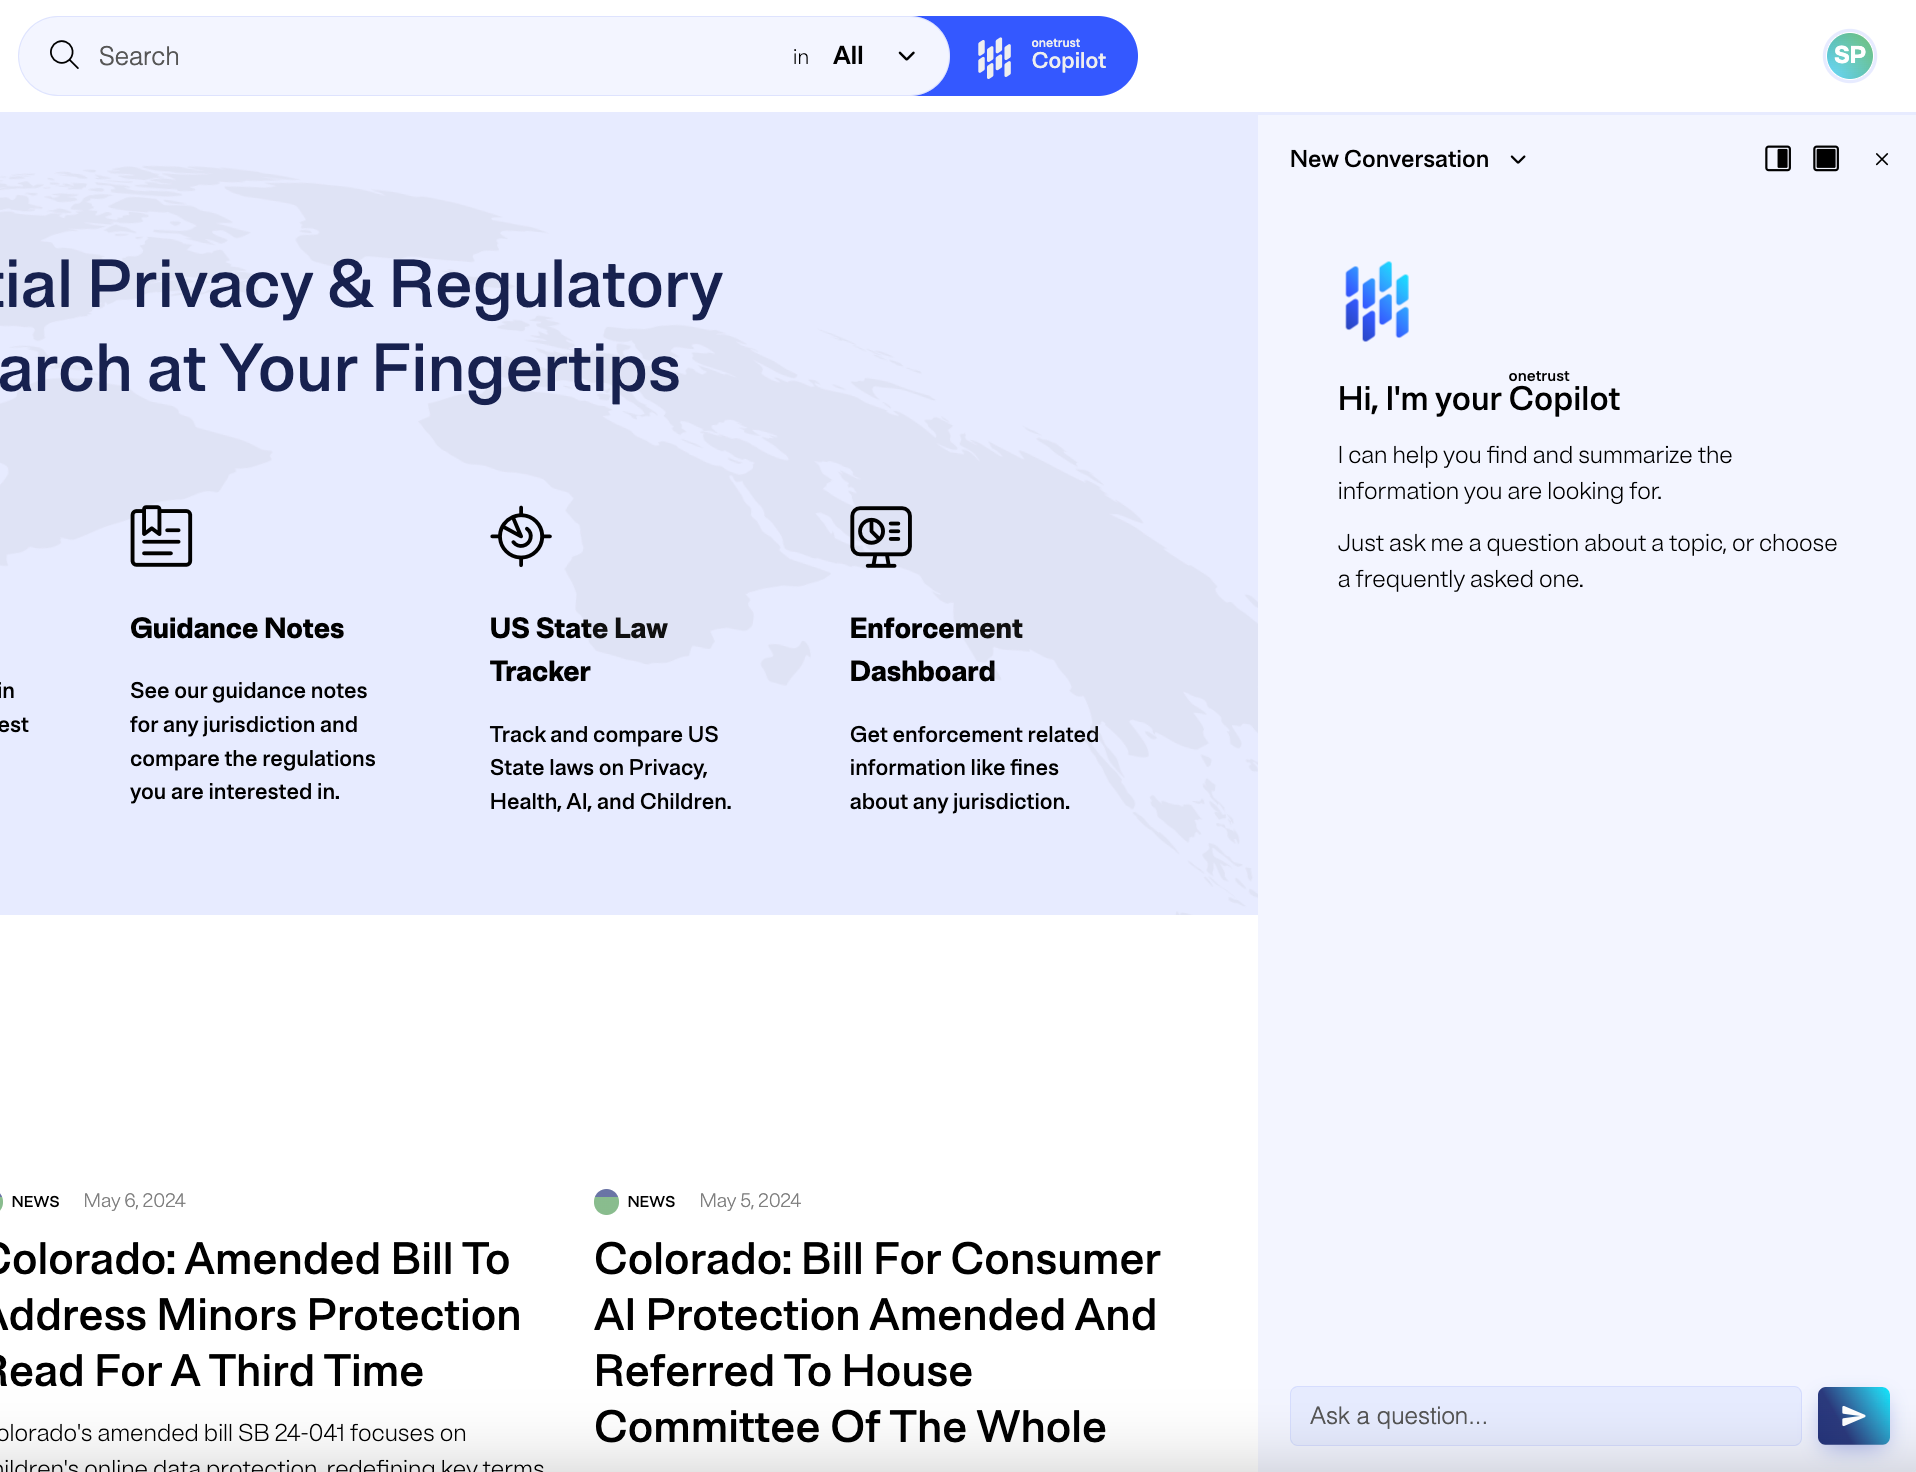Click the Ask a question input field
The height and width of the screenshot is (1472, 1916).
(x=1545, y=1415)
